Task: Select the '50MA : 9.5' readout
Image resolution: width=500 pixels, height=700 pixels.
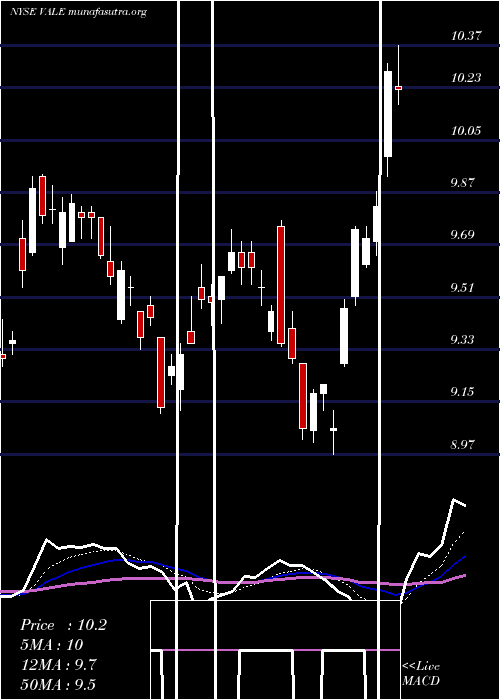Action: (58, 684)
